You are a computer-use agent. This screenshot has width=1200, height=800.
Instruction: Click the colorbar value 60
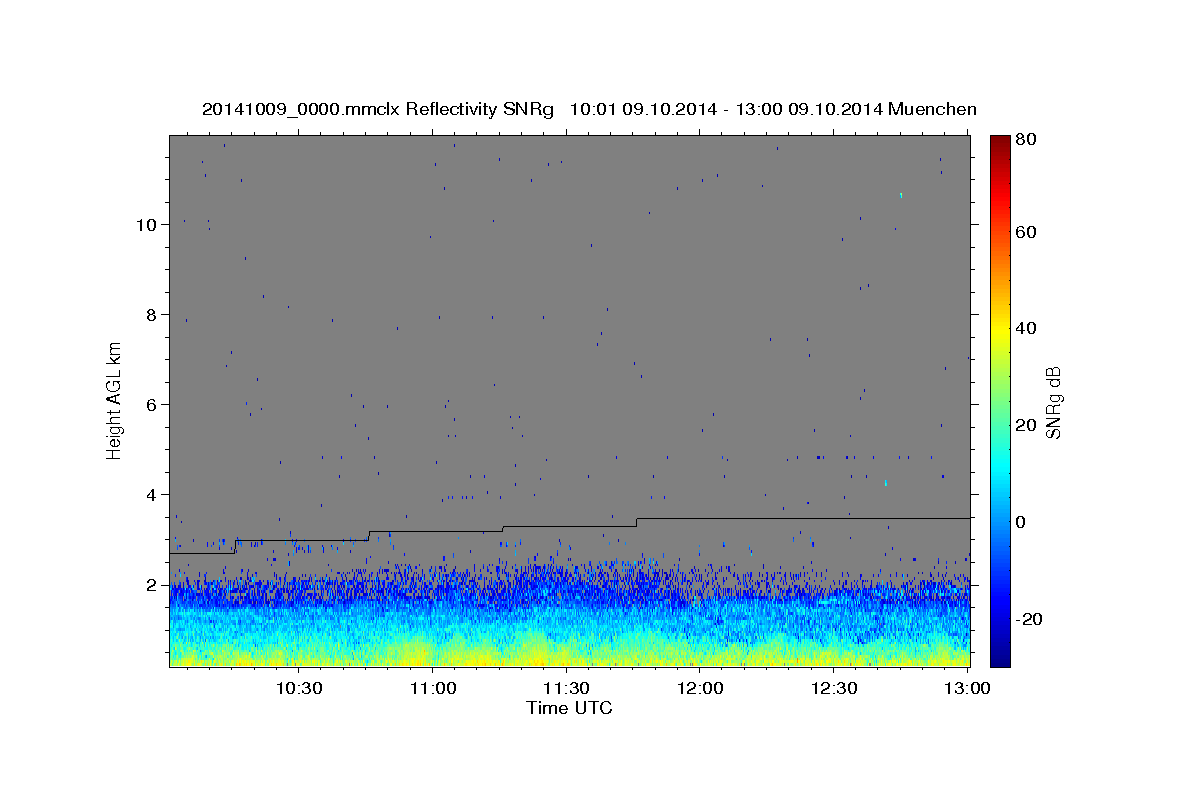(1025, 232)
